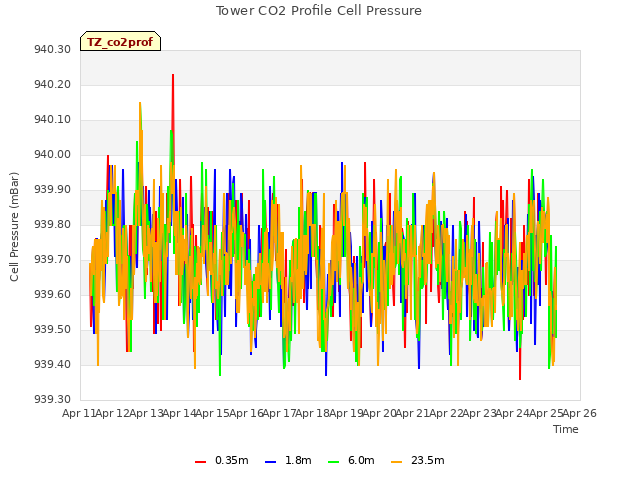
Task: Click the 939.70 y-axis tick label
Action: (x=52, y=260)
